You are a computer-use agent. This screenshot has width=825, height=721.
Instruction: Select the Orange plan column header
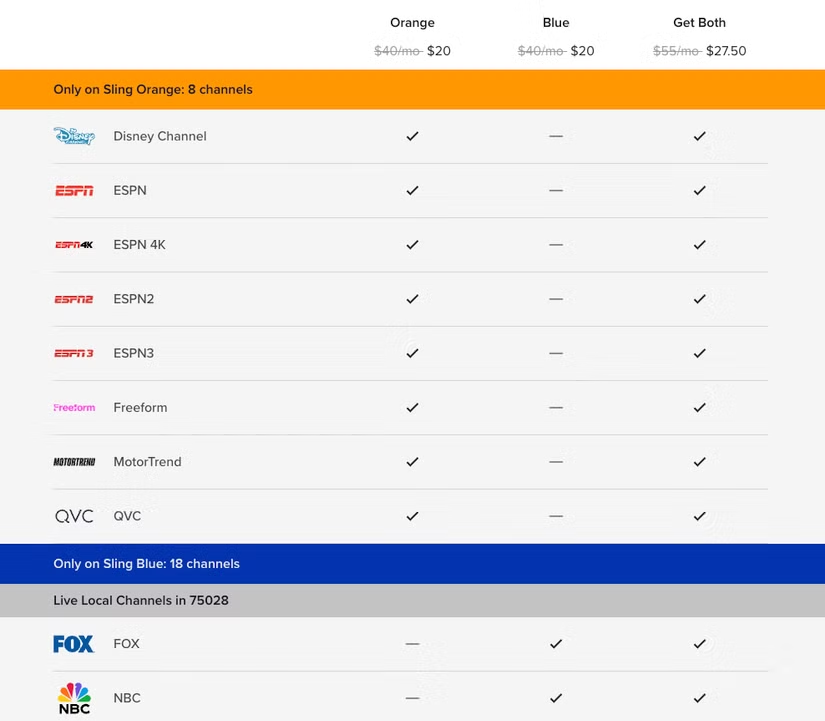pyautogui.click(x=412, y=23)
